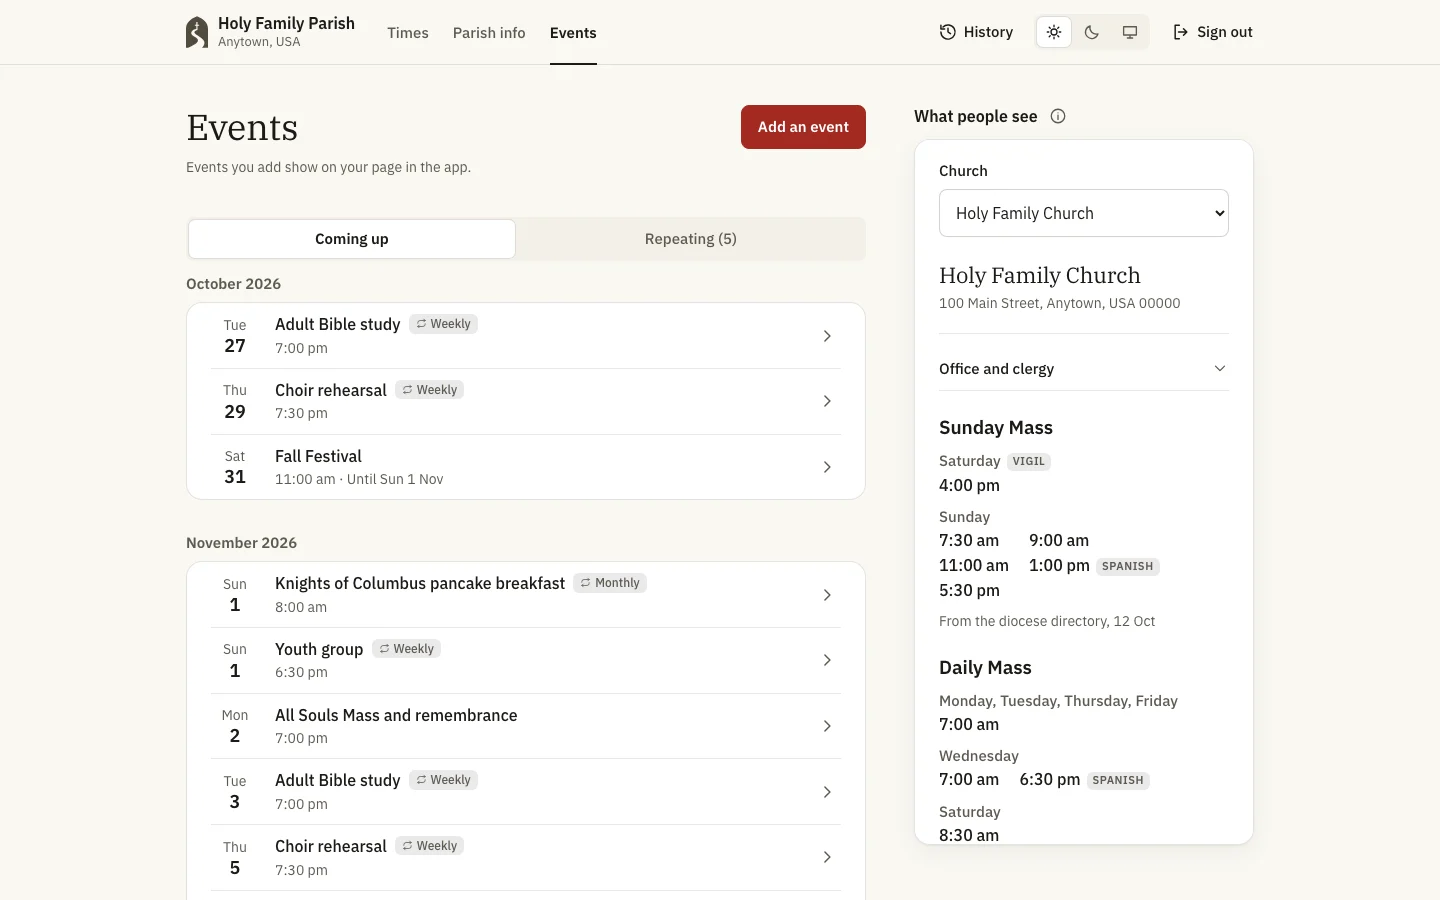Image resolution: width=1440 pixels, height=900 pixels.
Task: Click the Sign out arrow icon
Action: point(1181,32)
